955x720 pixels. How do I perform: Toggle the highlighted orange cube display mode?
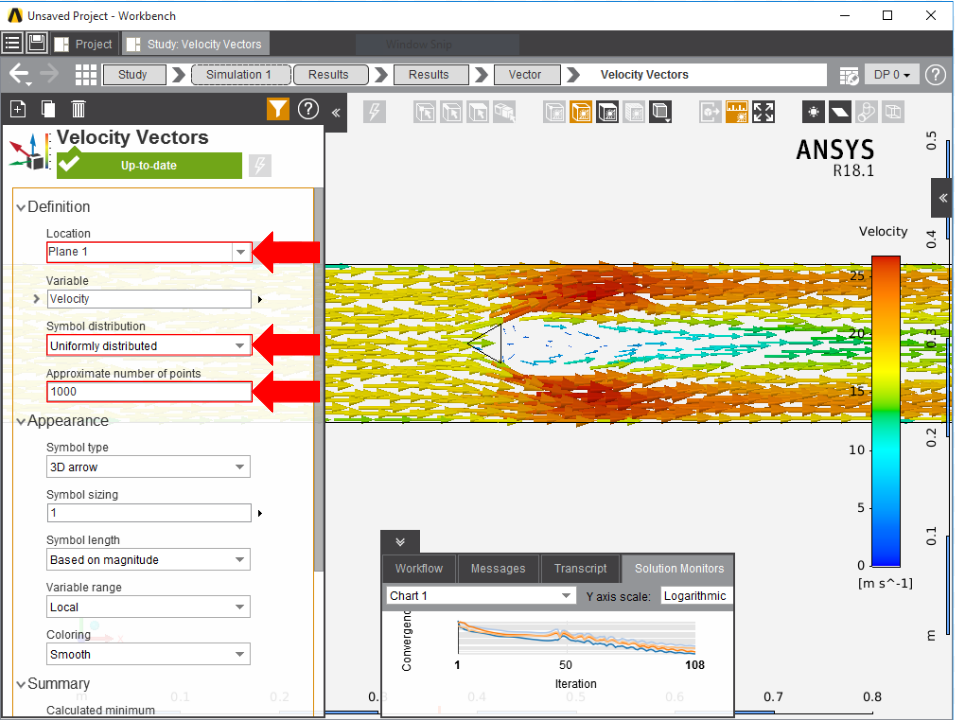pos(581,112)
